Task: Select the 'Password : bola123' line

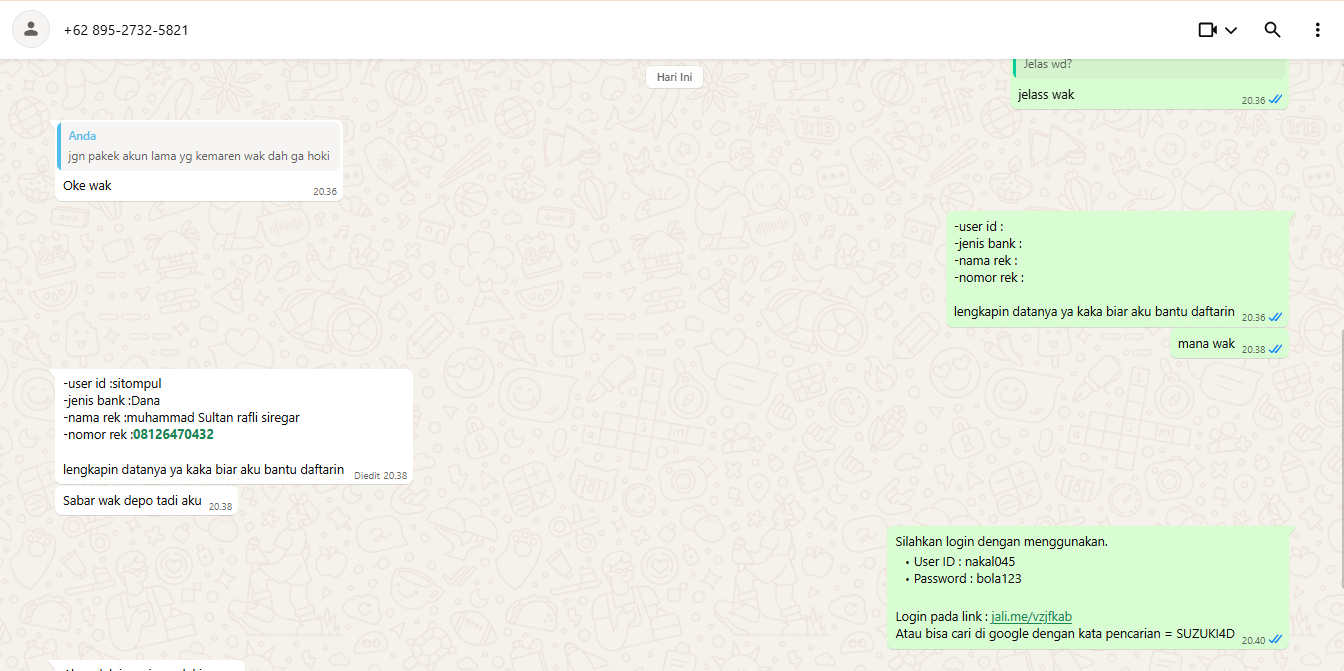Action: pyautogui.click(x=967, y=579)
